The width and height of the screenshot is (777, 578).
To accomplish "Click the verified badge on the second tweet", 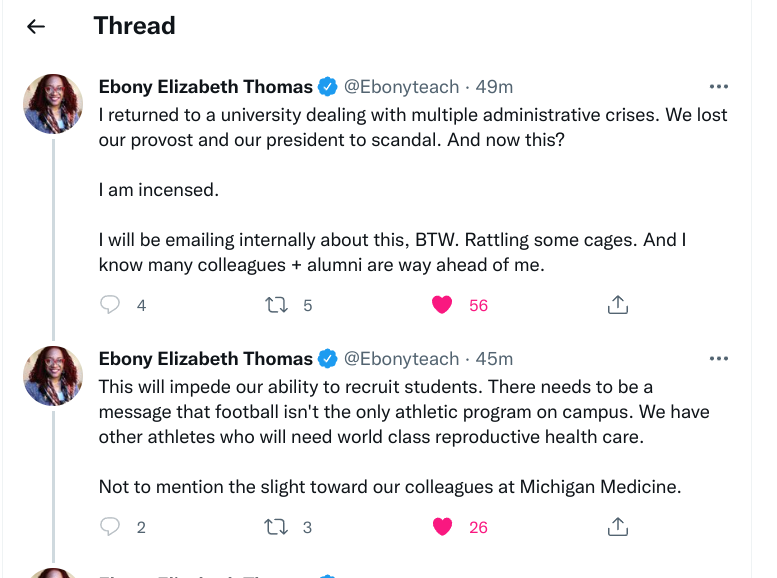I will click(x=328, y=359).
